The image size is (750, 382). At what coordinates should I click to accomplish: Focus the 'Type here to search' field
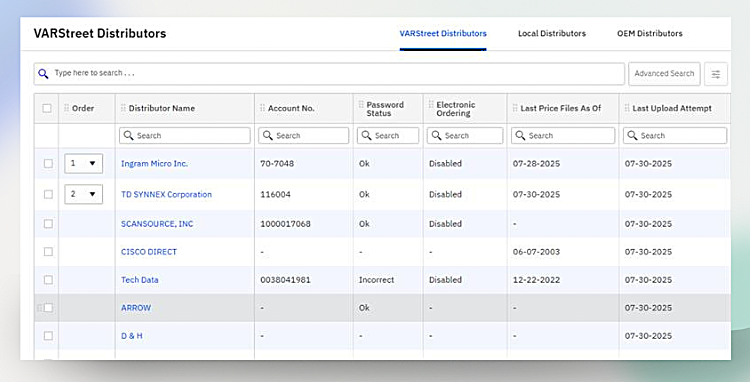pyautogui.click(x=329, y=74)
